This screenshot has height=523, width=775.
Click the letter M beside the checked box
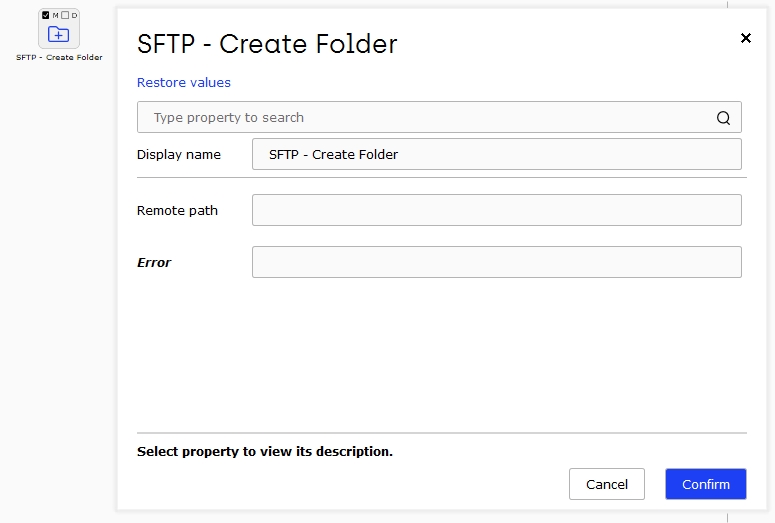(55, 15)
